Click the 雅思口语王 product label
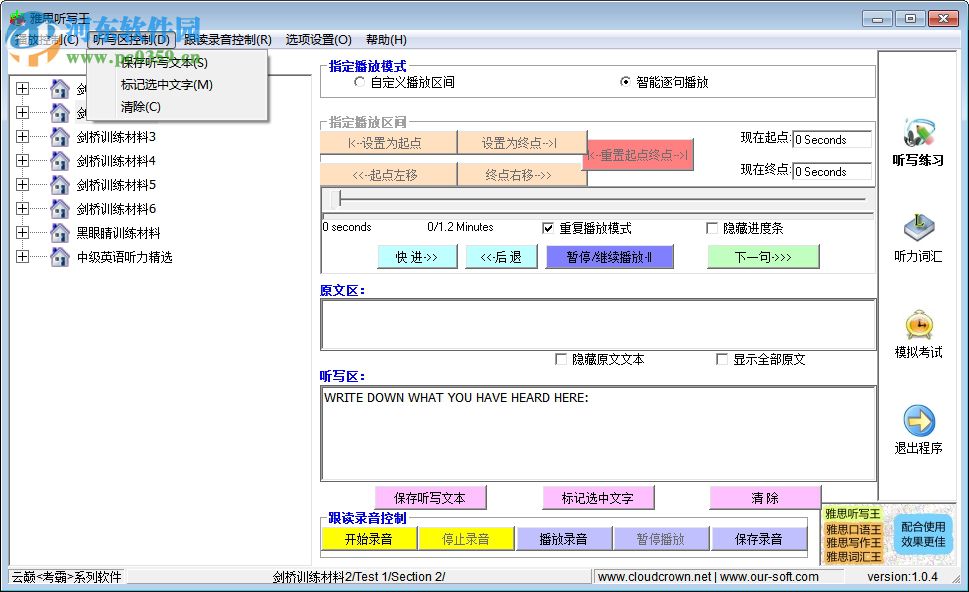 [853, 529]
